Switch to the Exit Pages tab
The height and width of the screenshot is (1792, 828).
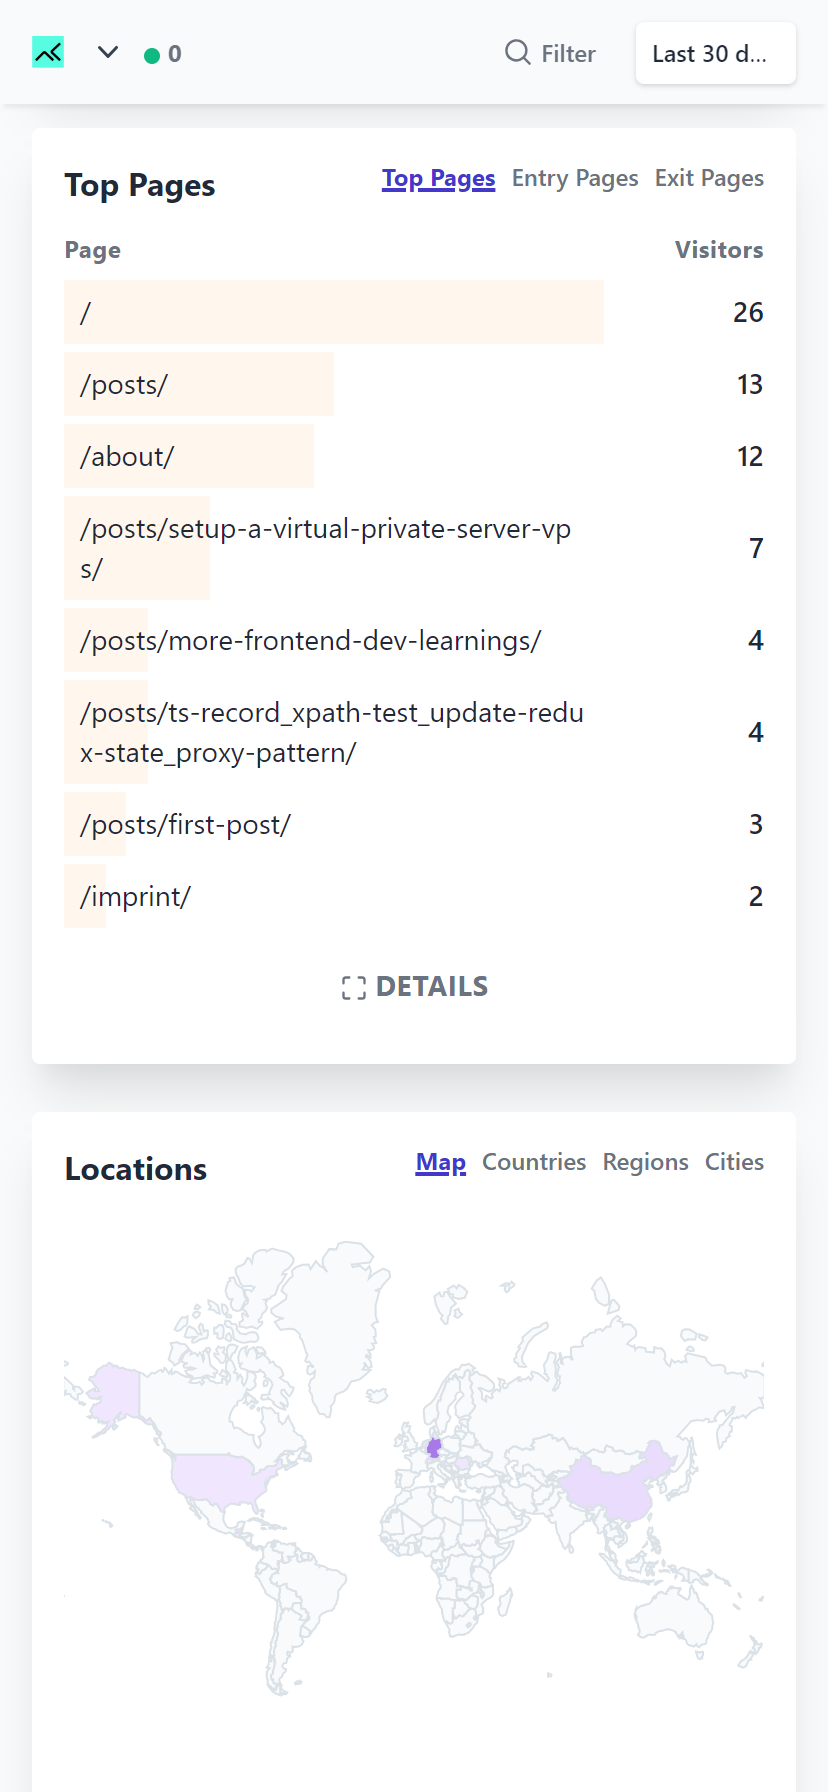click(709, 178)
